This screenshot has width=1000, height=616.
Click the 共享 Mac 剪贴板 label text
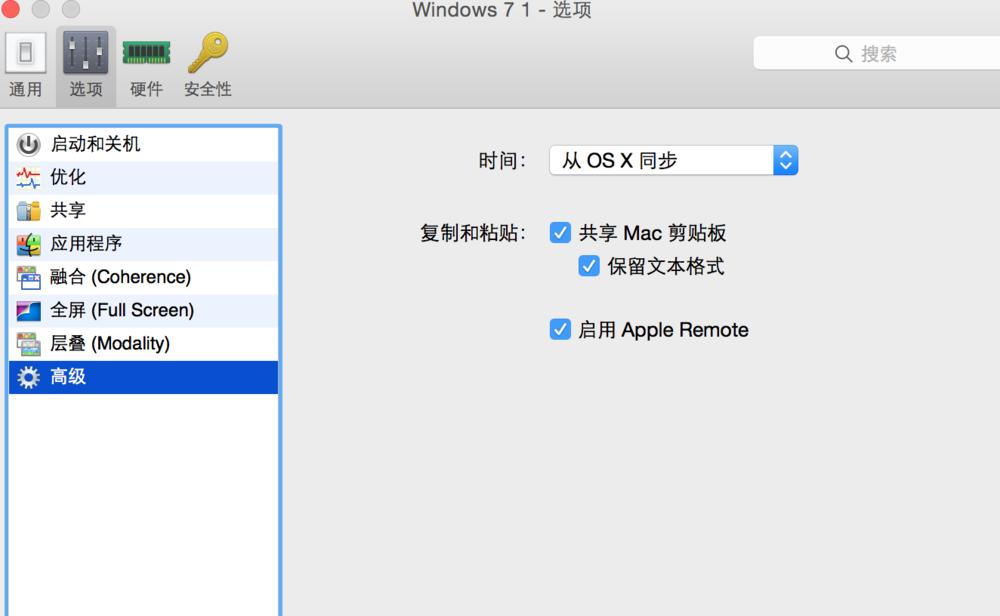pyautogui.click(x=652, y=233)
